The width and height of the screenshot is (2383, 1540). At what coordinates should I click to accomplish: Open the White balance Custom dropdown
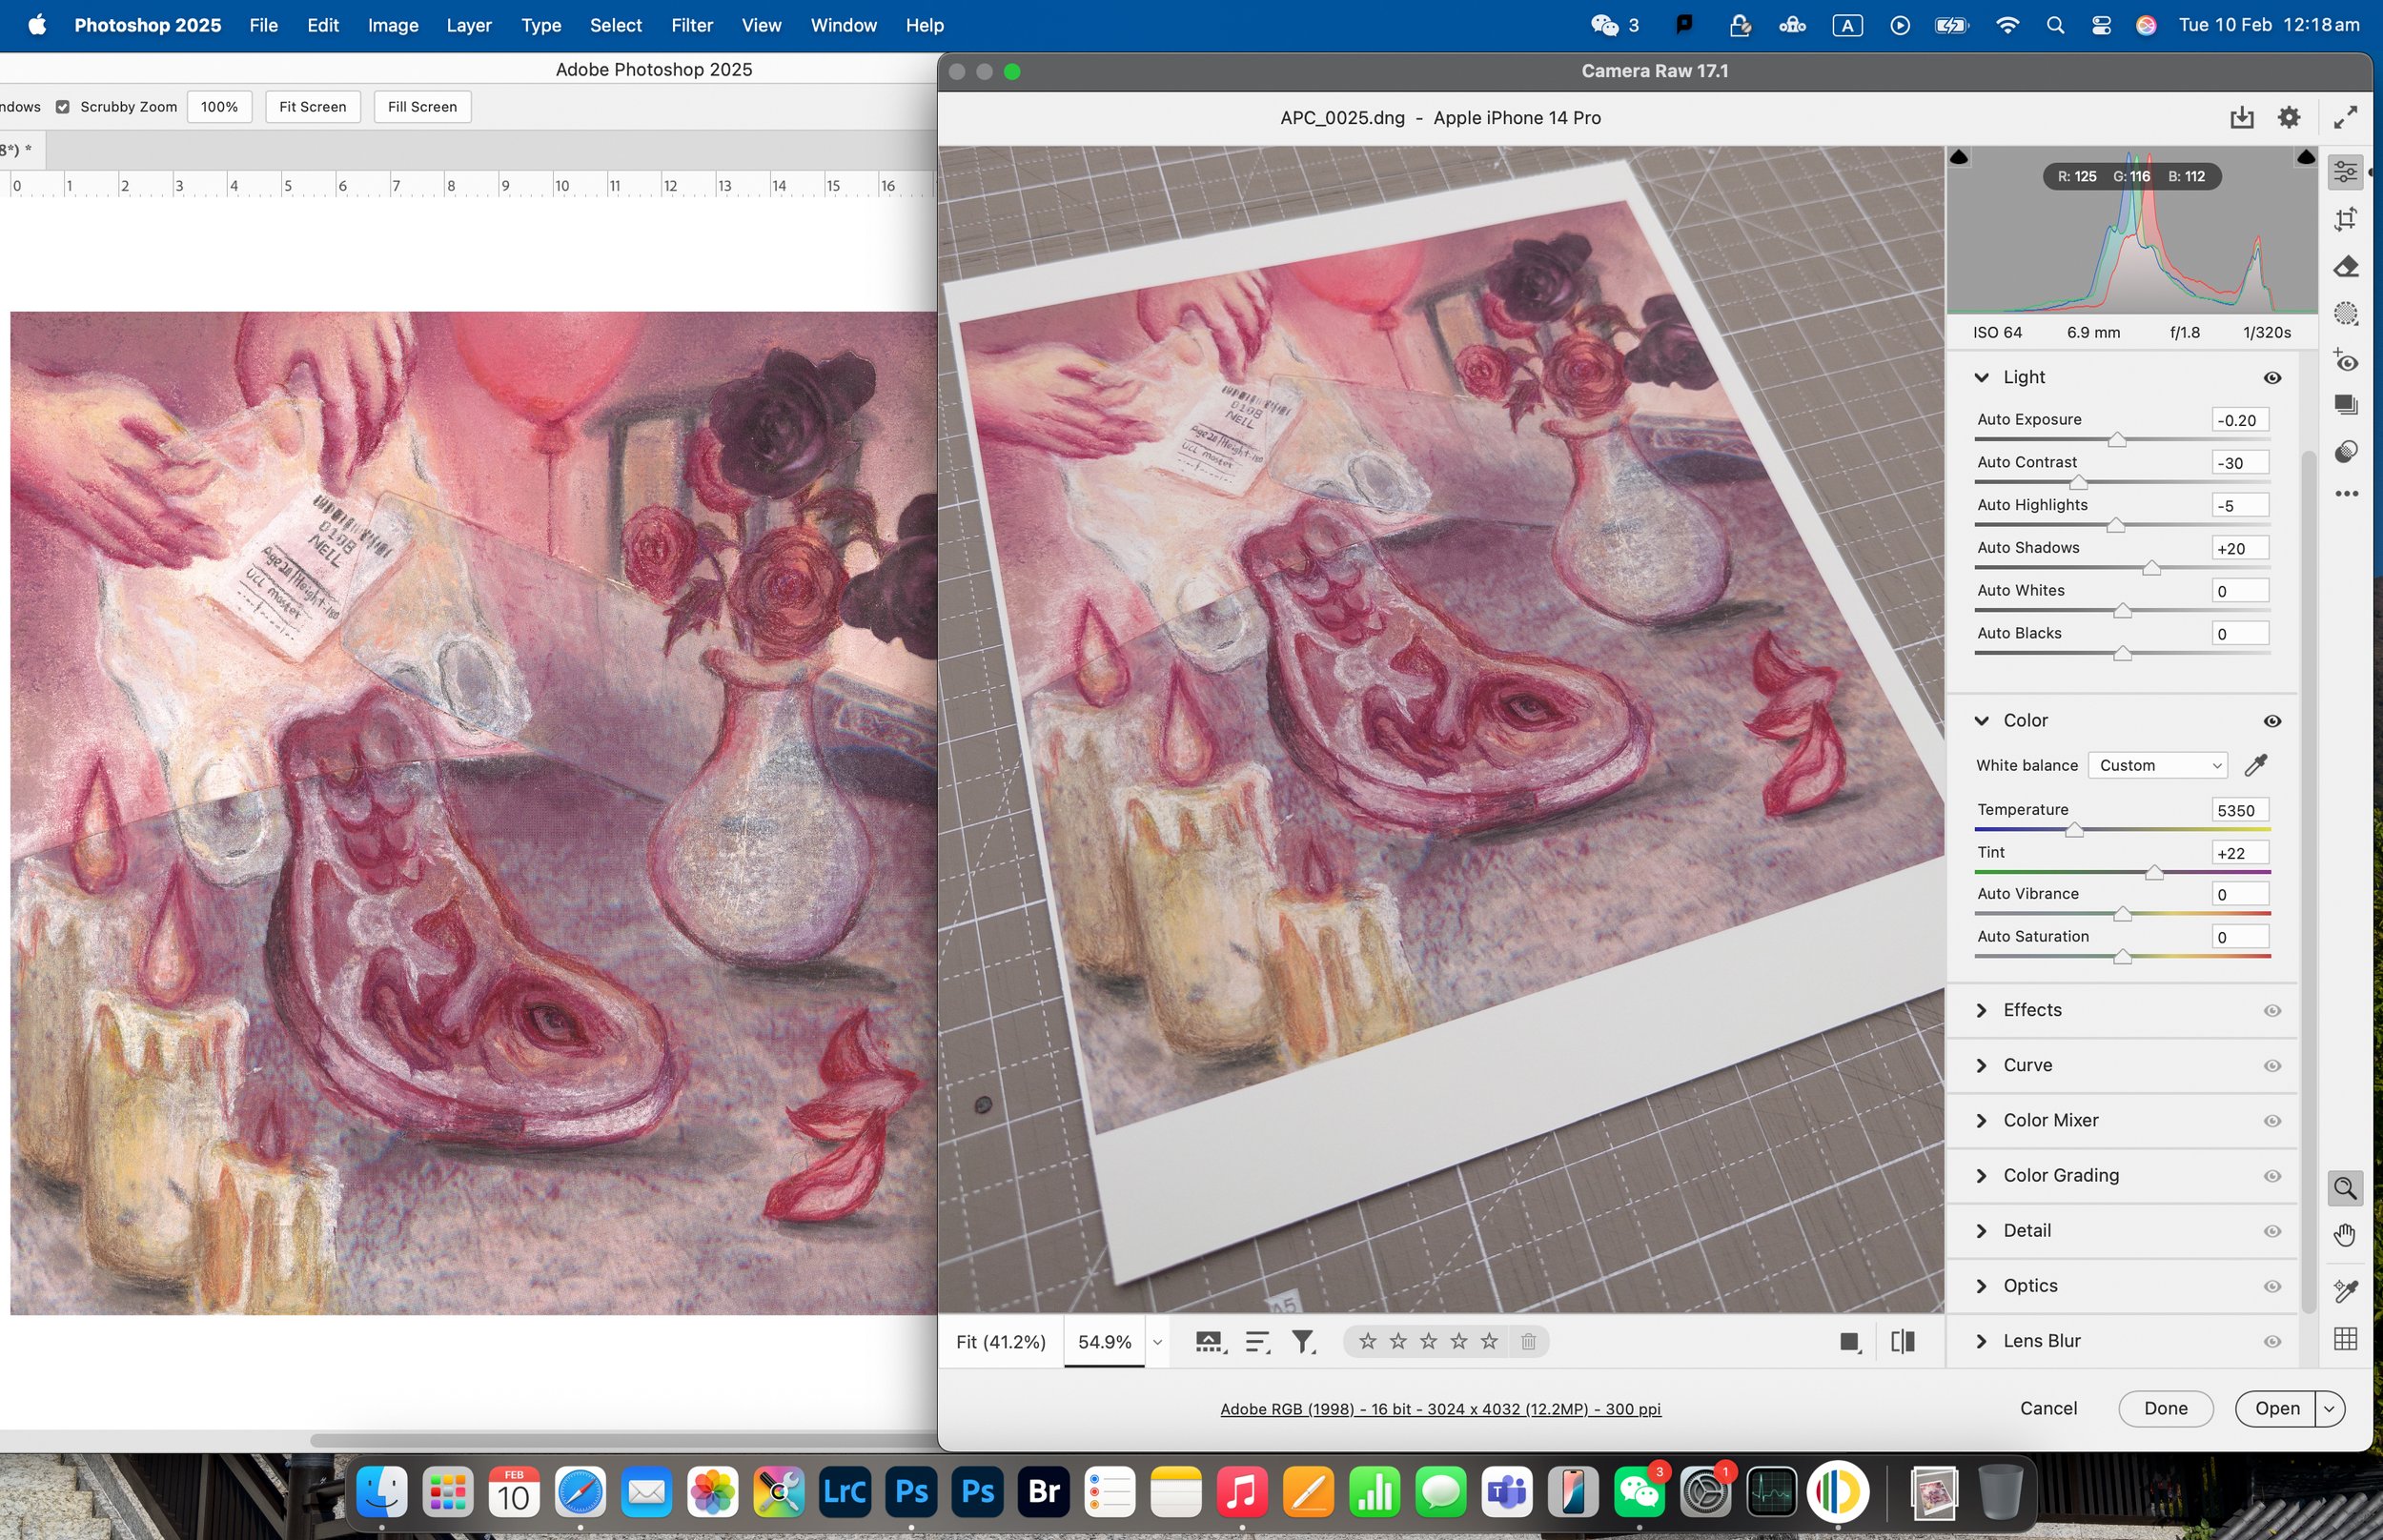tap(2157, 765)
